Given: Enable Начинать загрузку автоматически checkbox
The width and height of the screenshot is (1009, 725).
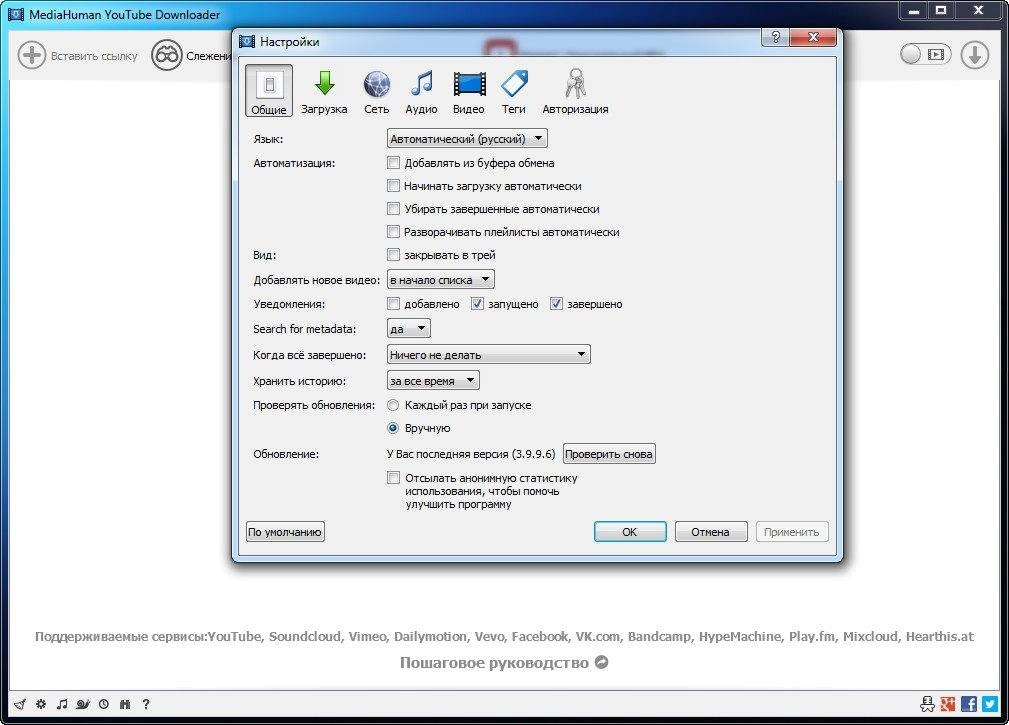Looking at the screenshot, I should tap(393, 186).
